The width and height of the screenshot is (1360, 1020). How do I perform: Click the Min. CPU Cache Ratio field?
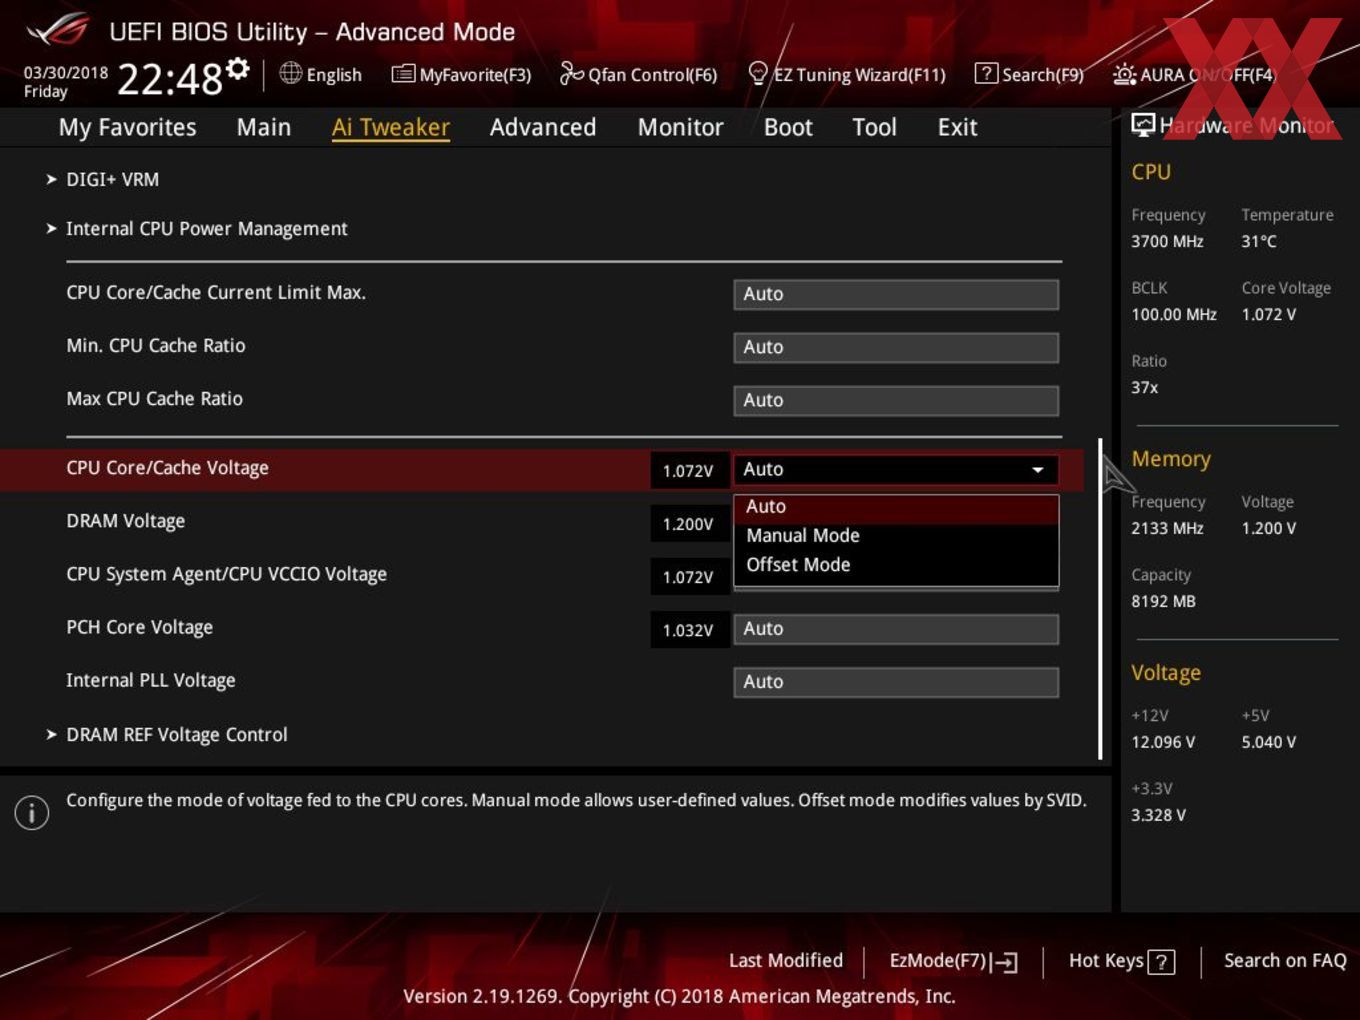coord(896,347)
